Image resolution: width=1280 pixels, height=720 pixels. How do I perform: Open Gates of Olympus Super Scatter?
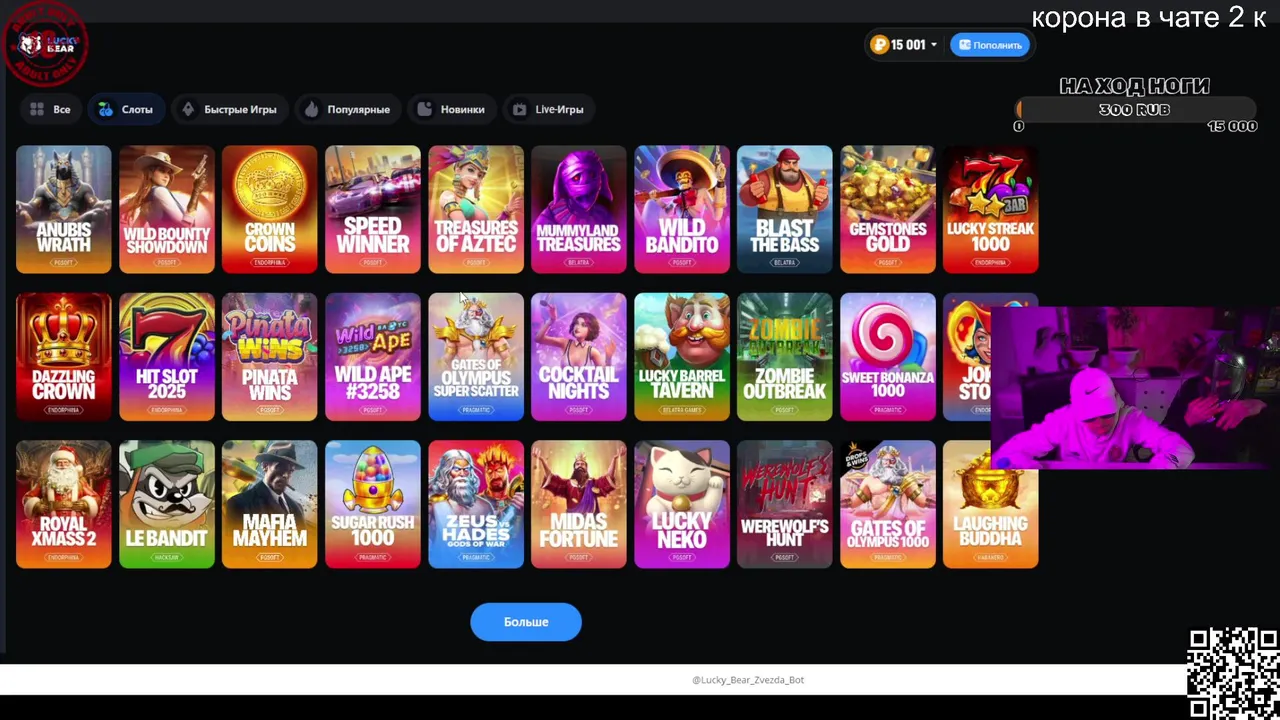pos(476,357)
